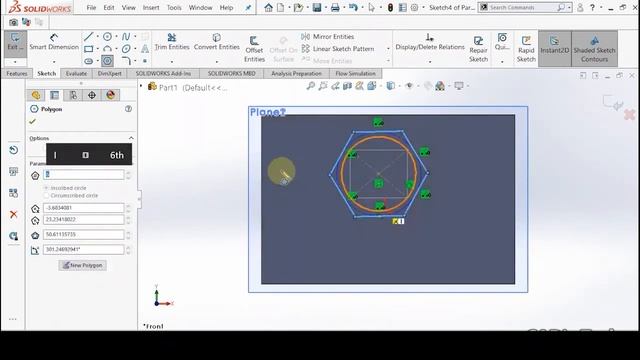Adjust the number of sides stepper
The height and width of the screenshot is (360, 640).
(128, 175)
